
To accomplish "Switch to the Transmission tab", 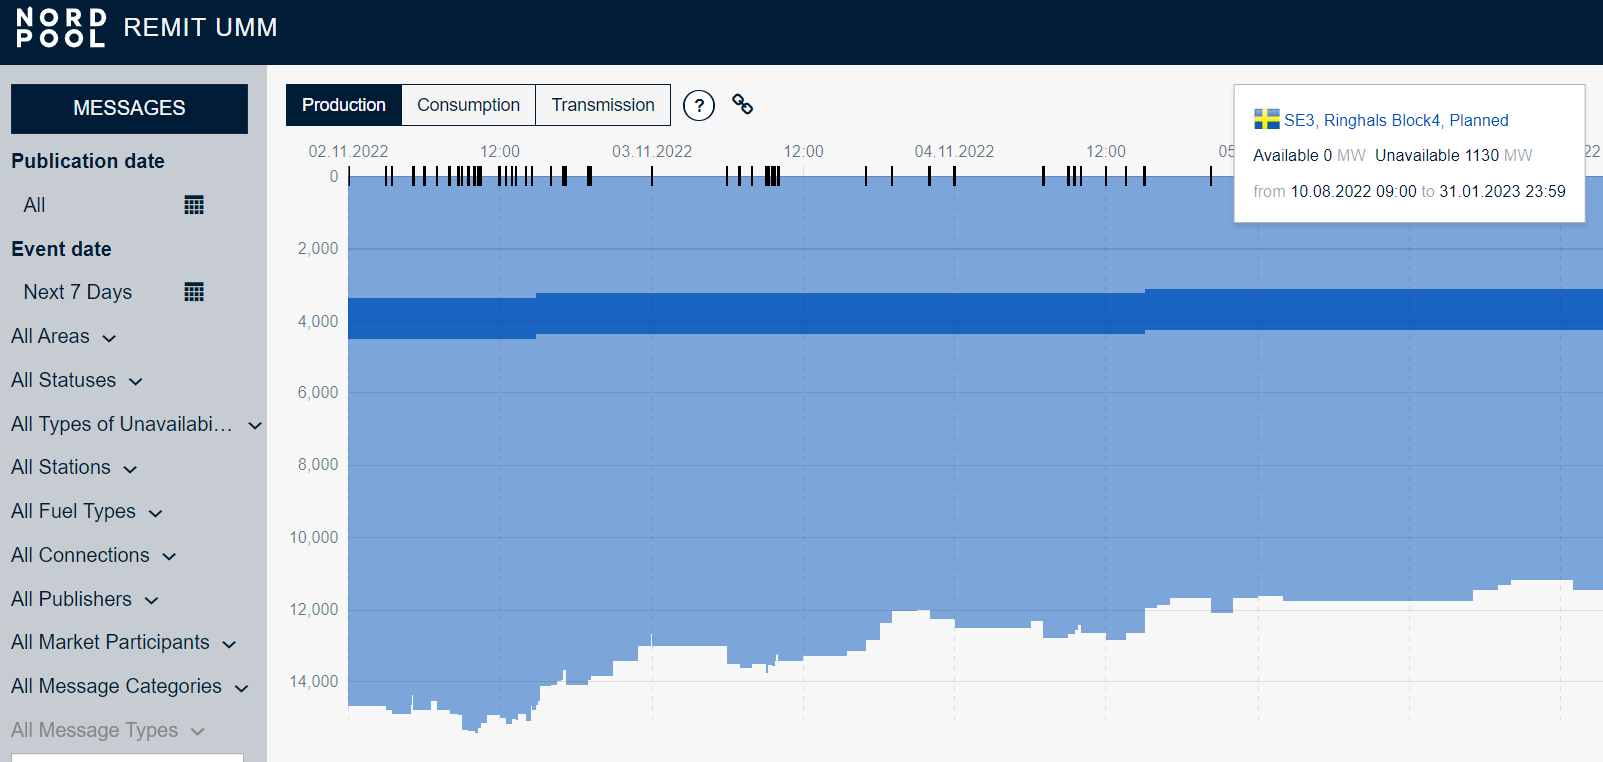I will pyautogui.click(x=603, y=105).
